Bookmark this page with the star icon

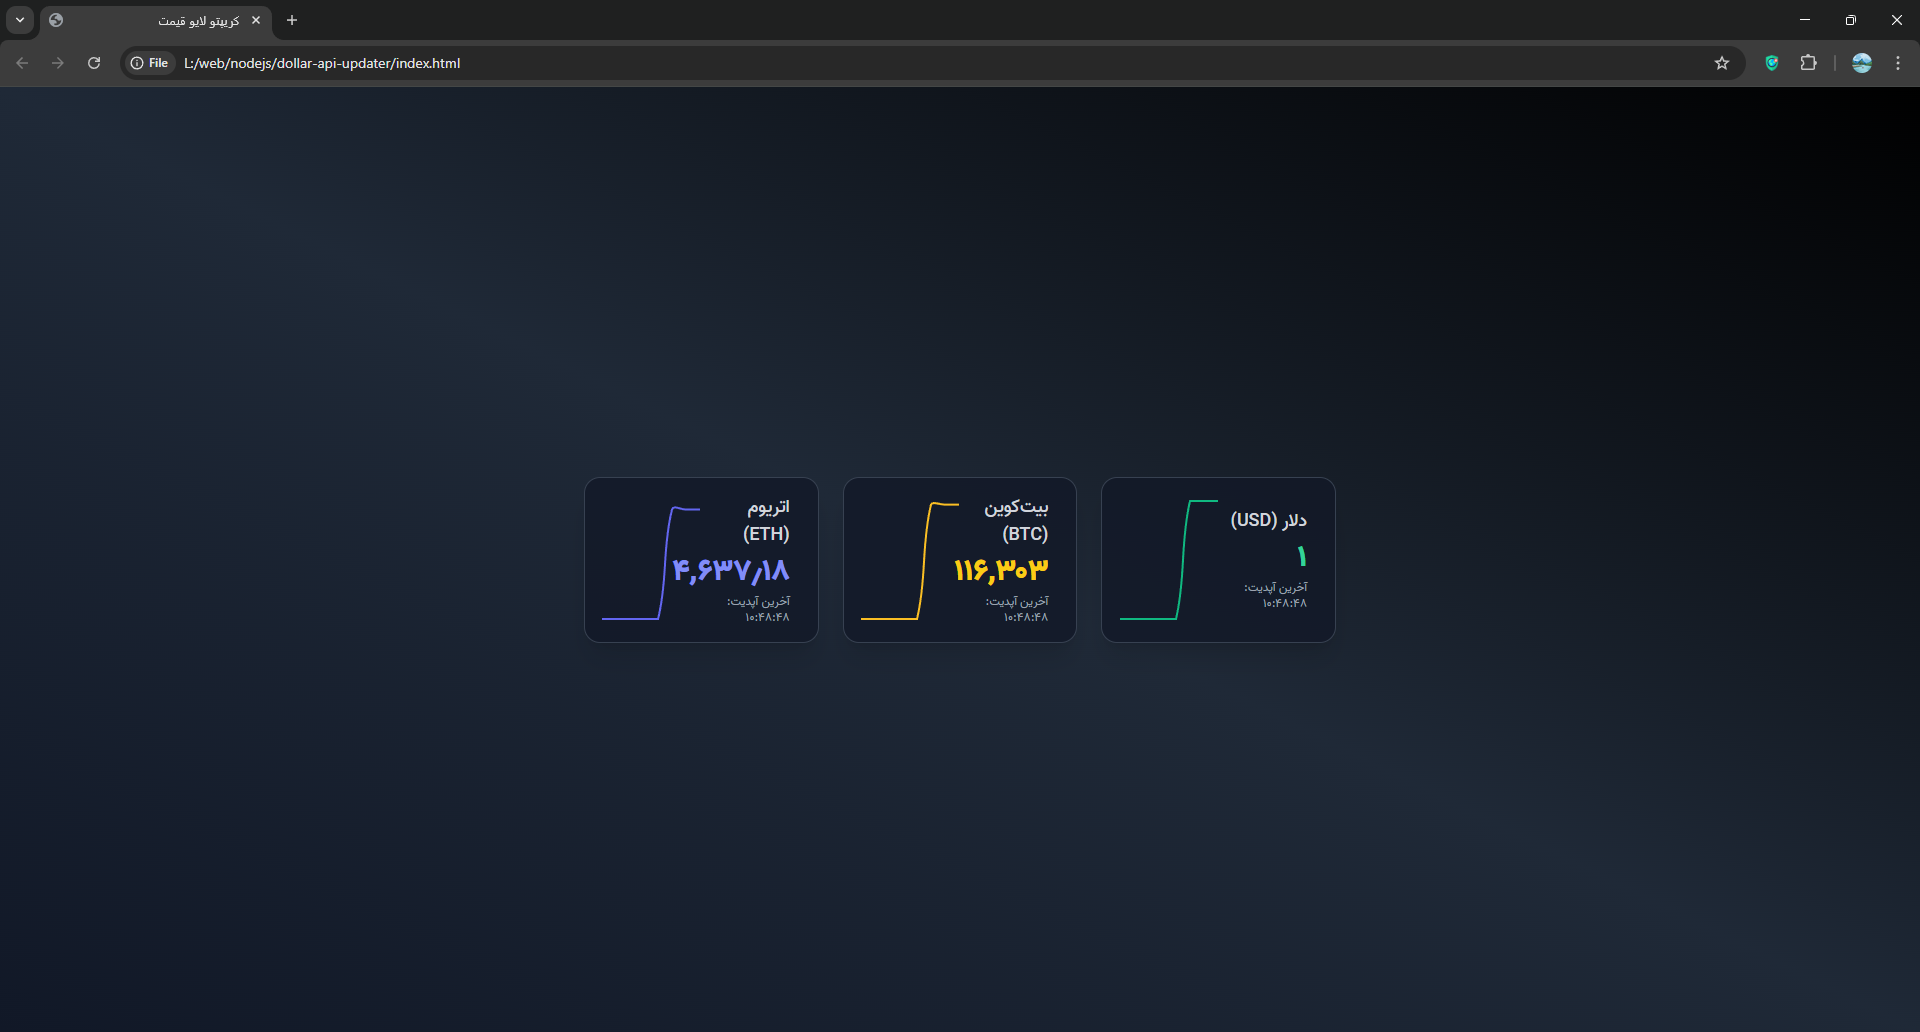(x=1721, y=63)
